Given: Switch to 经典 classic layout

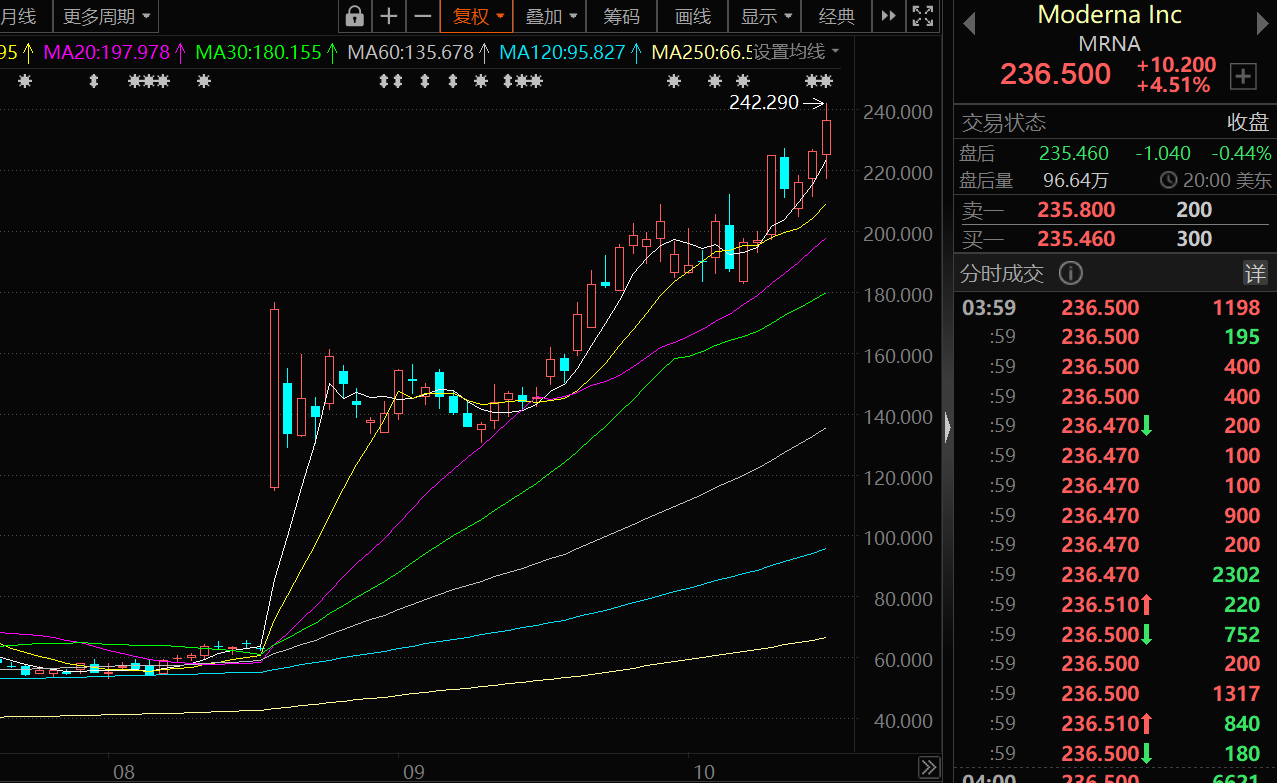Looking at the screenshot, I should coord(837,16).
